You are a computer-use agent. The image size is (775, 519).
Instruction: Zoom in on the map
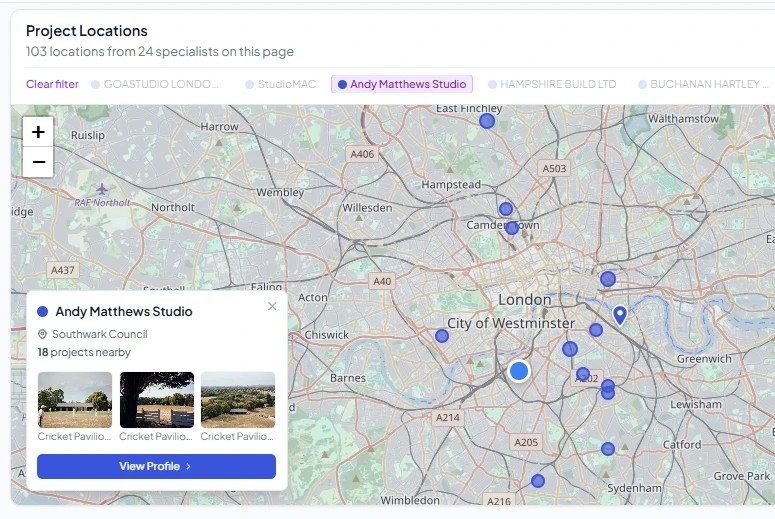click(x=38, y=132)
